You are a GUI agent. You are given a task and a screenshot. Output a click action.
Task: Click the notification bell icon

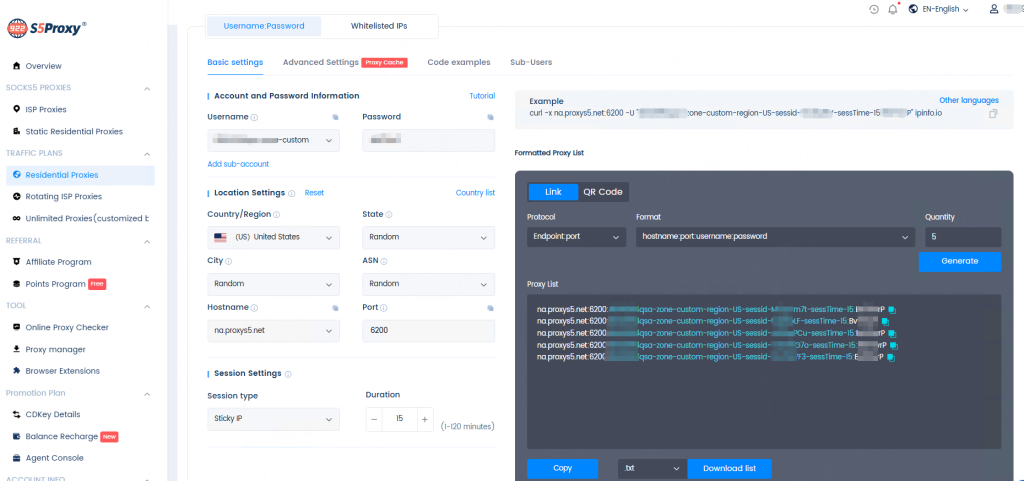[893, 9]
